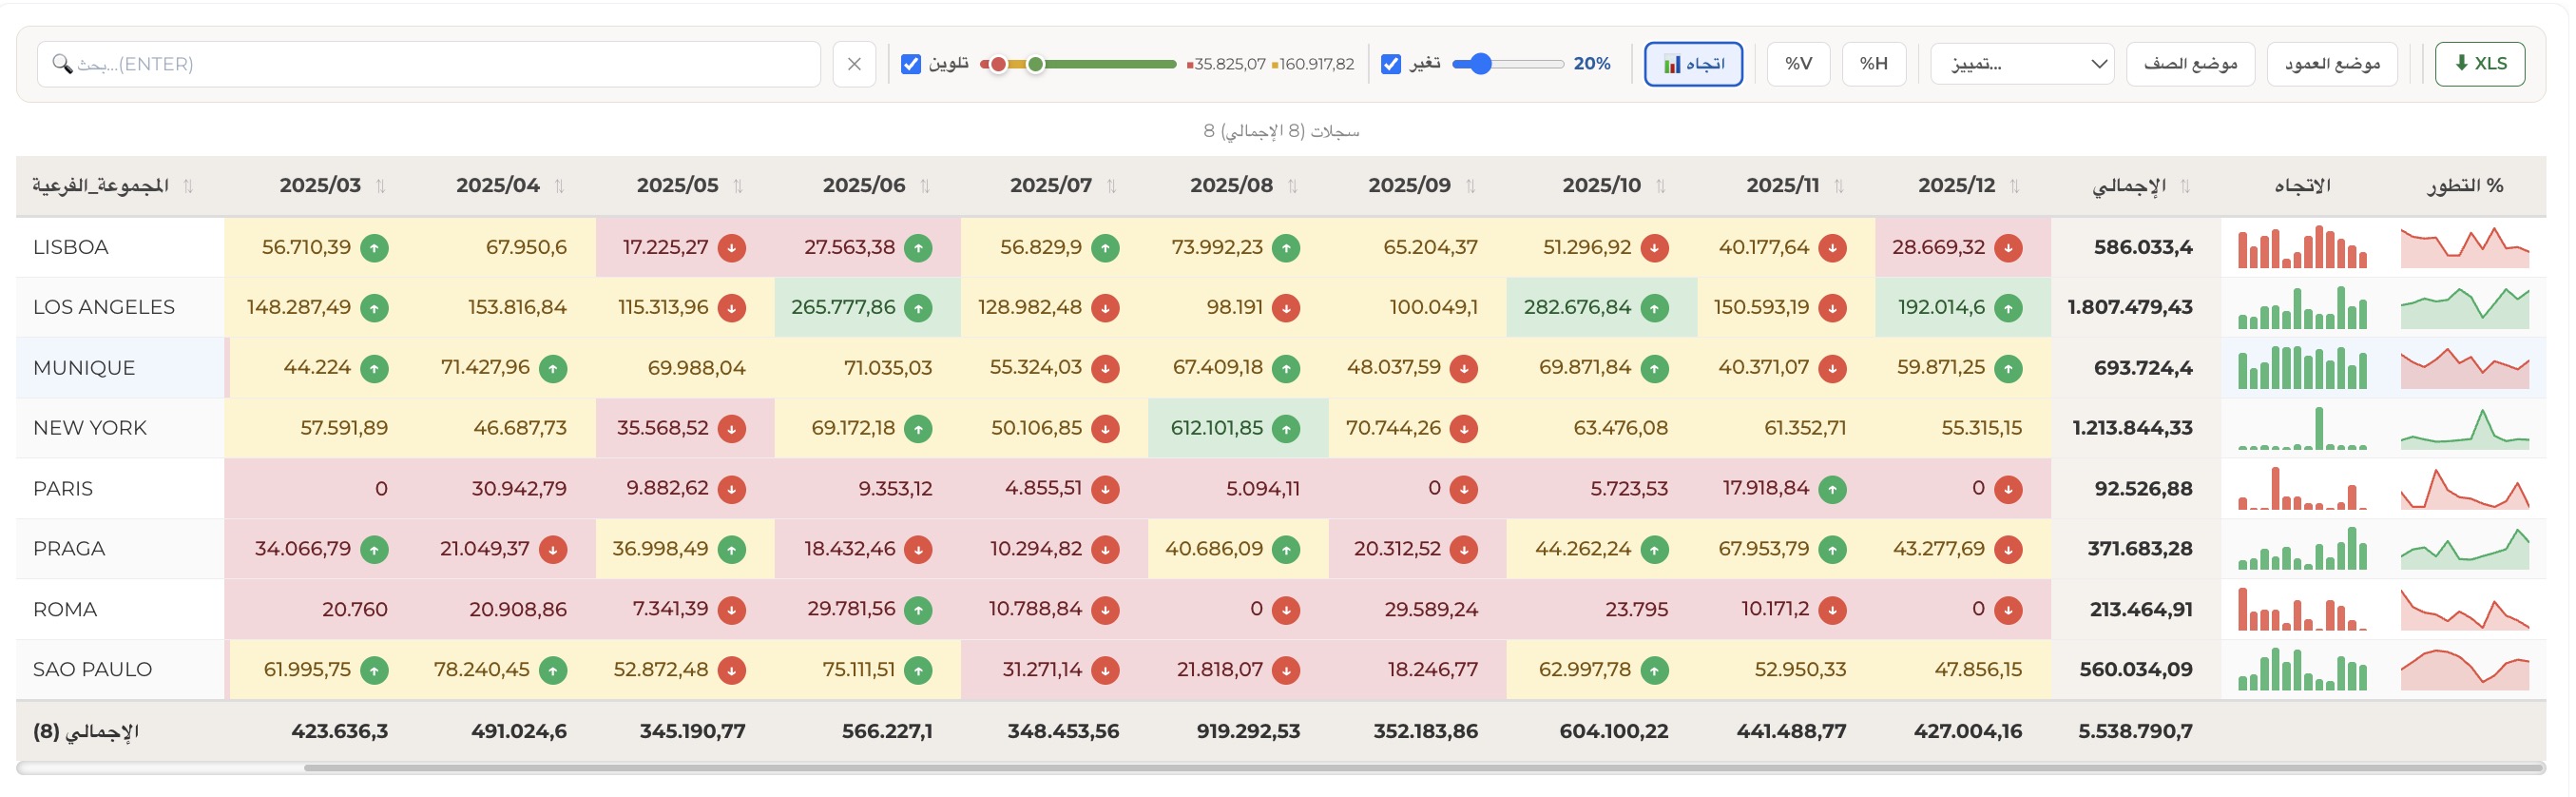The height and width of the screenshot is (797, 2576).
Task: Click the red down arrow beside 17.225,27
Action: point(732,248)
